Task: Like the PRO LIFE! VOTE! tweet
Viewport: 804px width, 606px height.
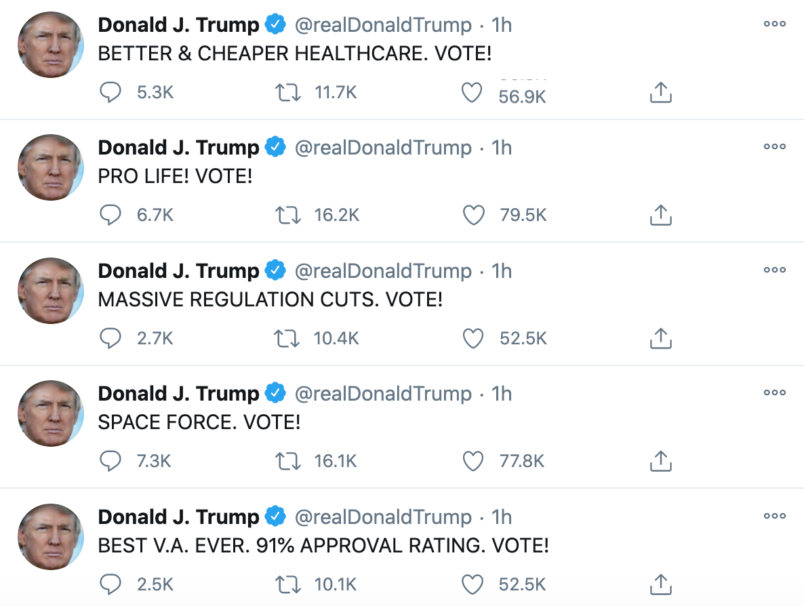Action: coord(472,216)
